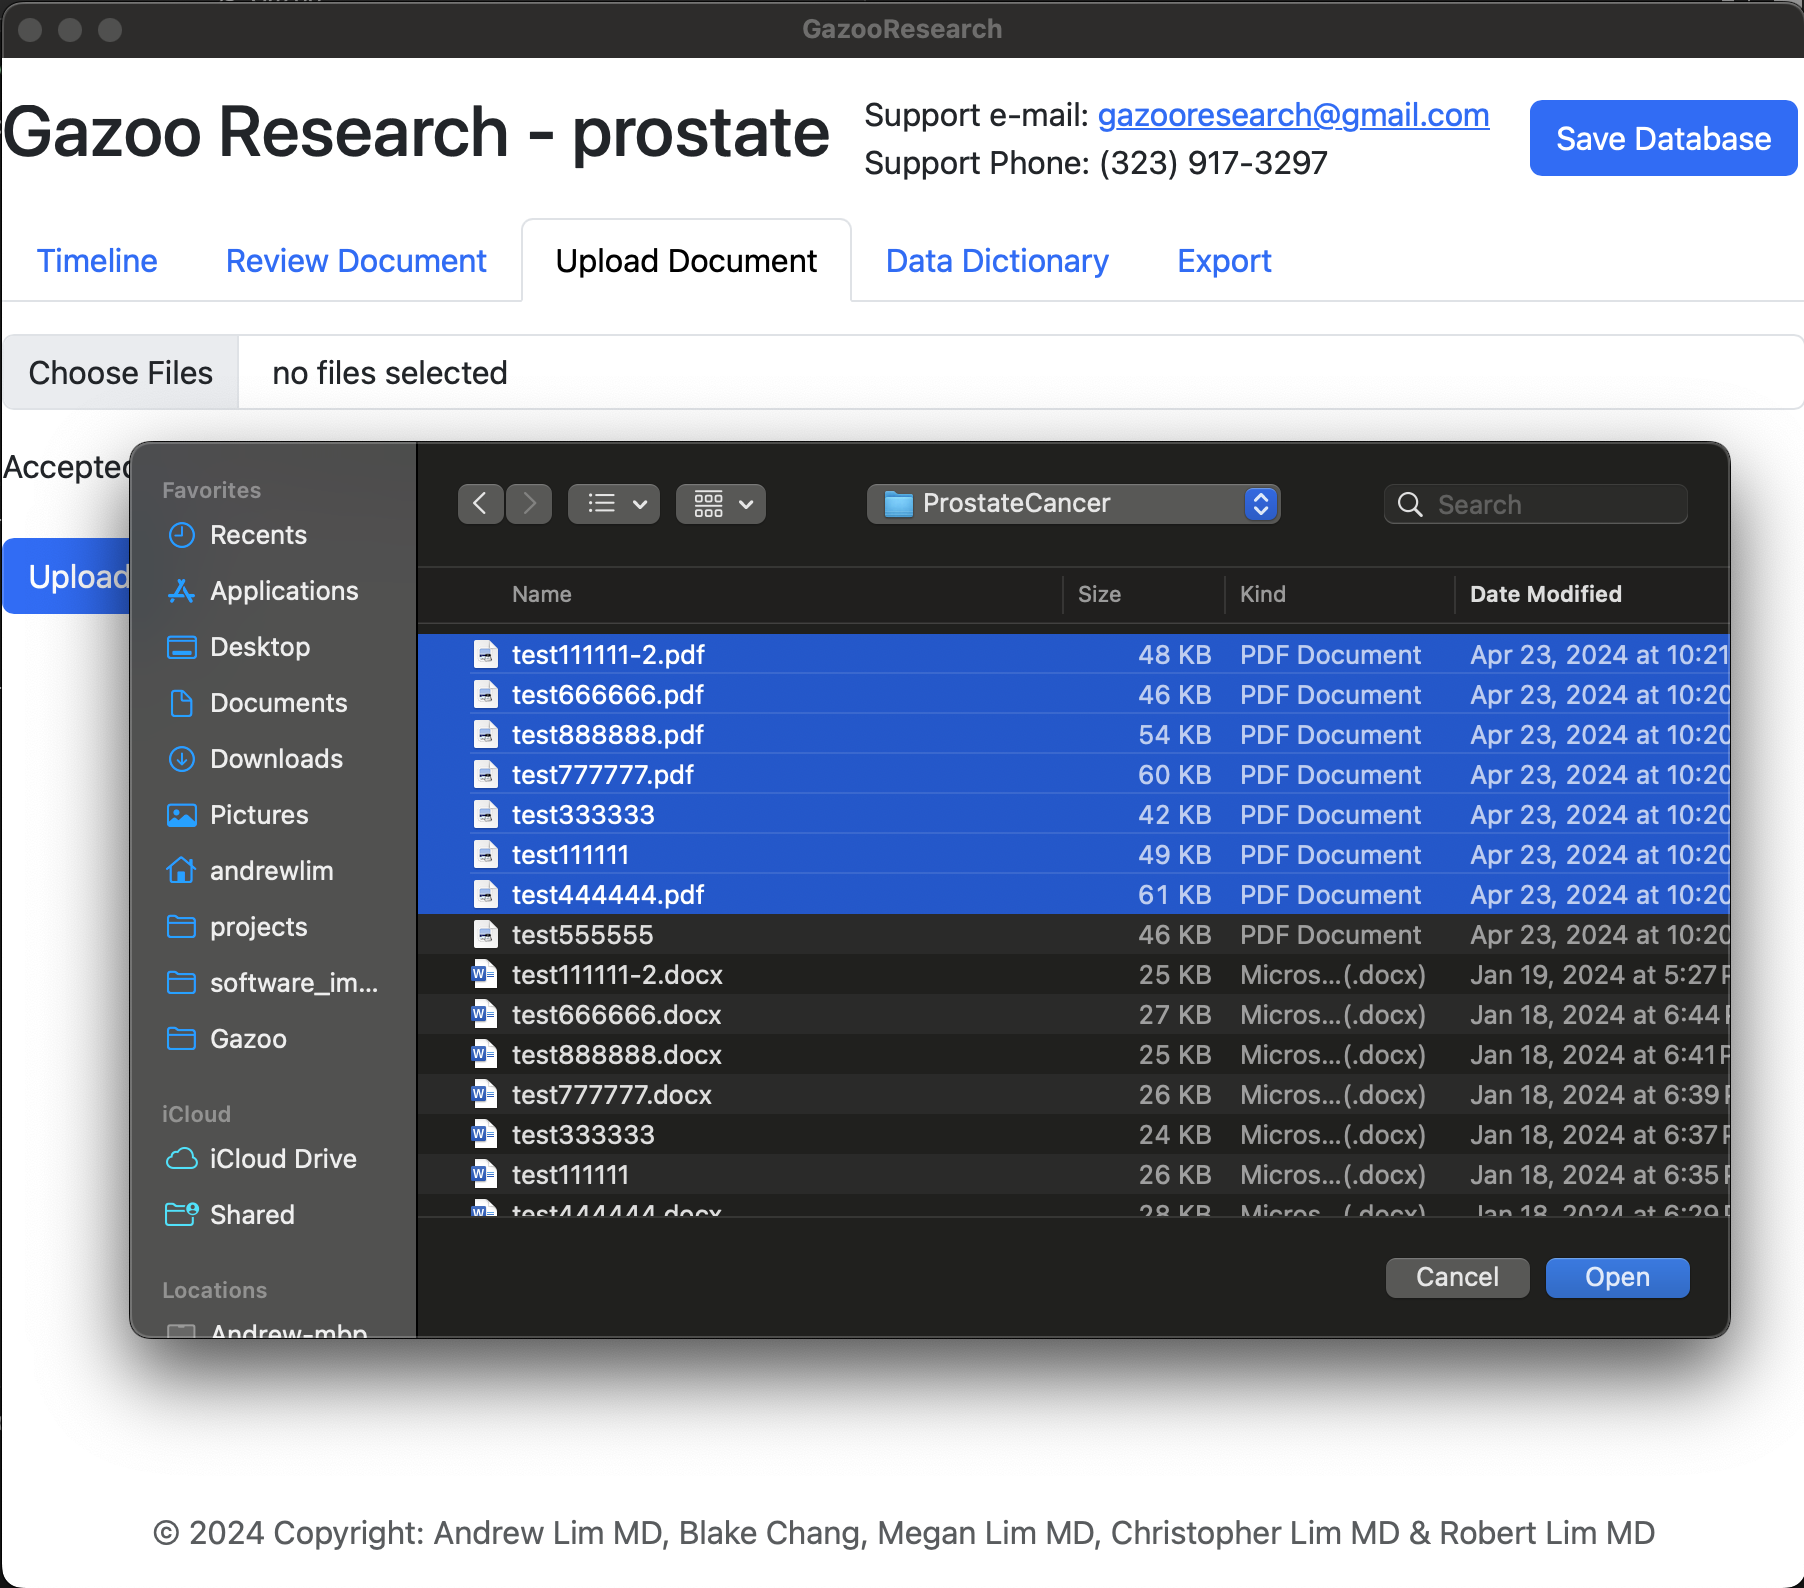
Task: Open the Downloads folder in sidebar
Action: [x=276, y=759]
